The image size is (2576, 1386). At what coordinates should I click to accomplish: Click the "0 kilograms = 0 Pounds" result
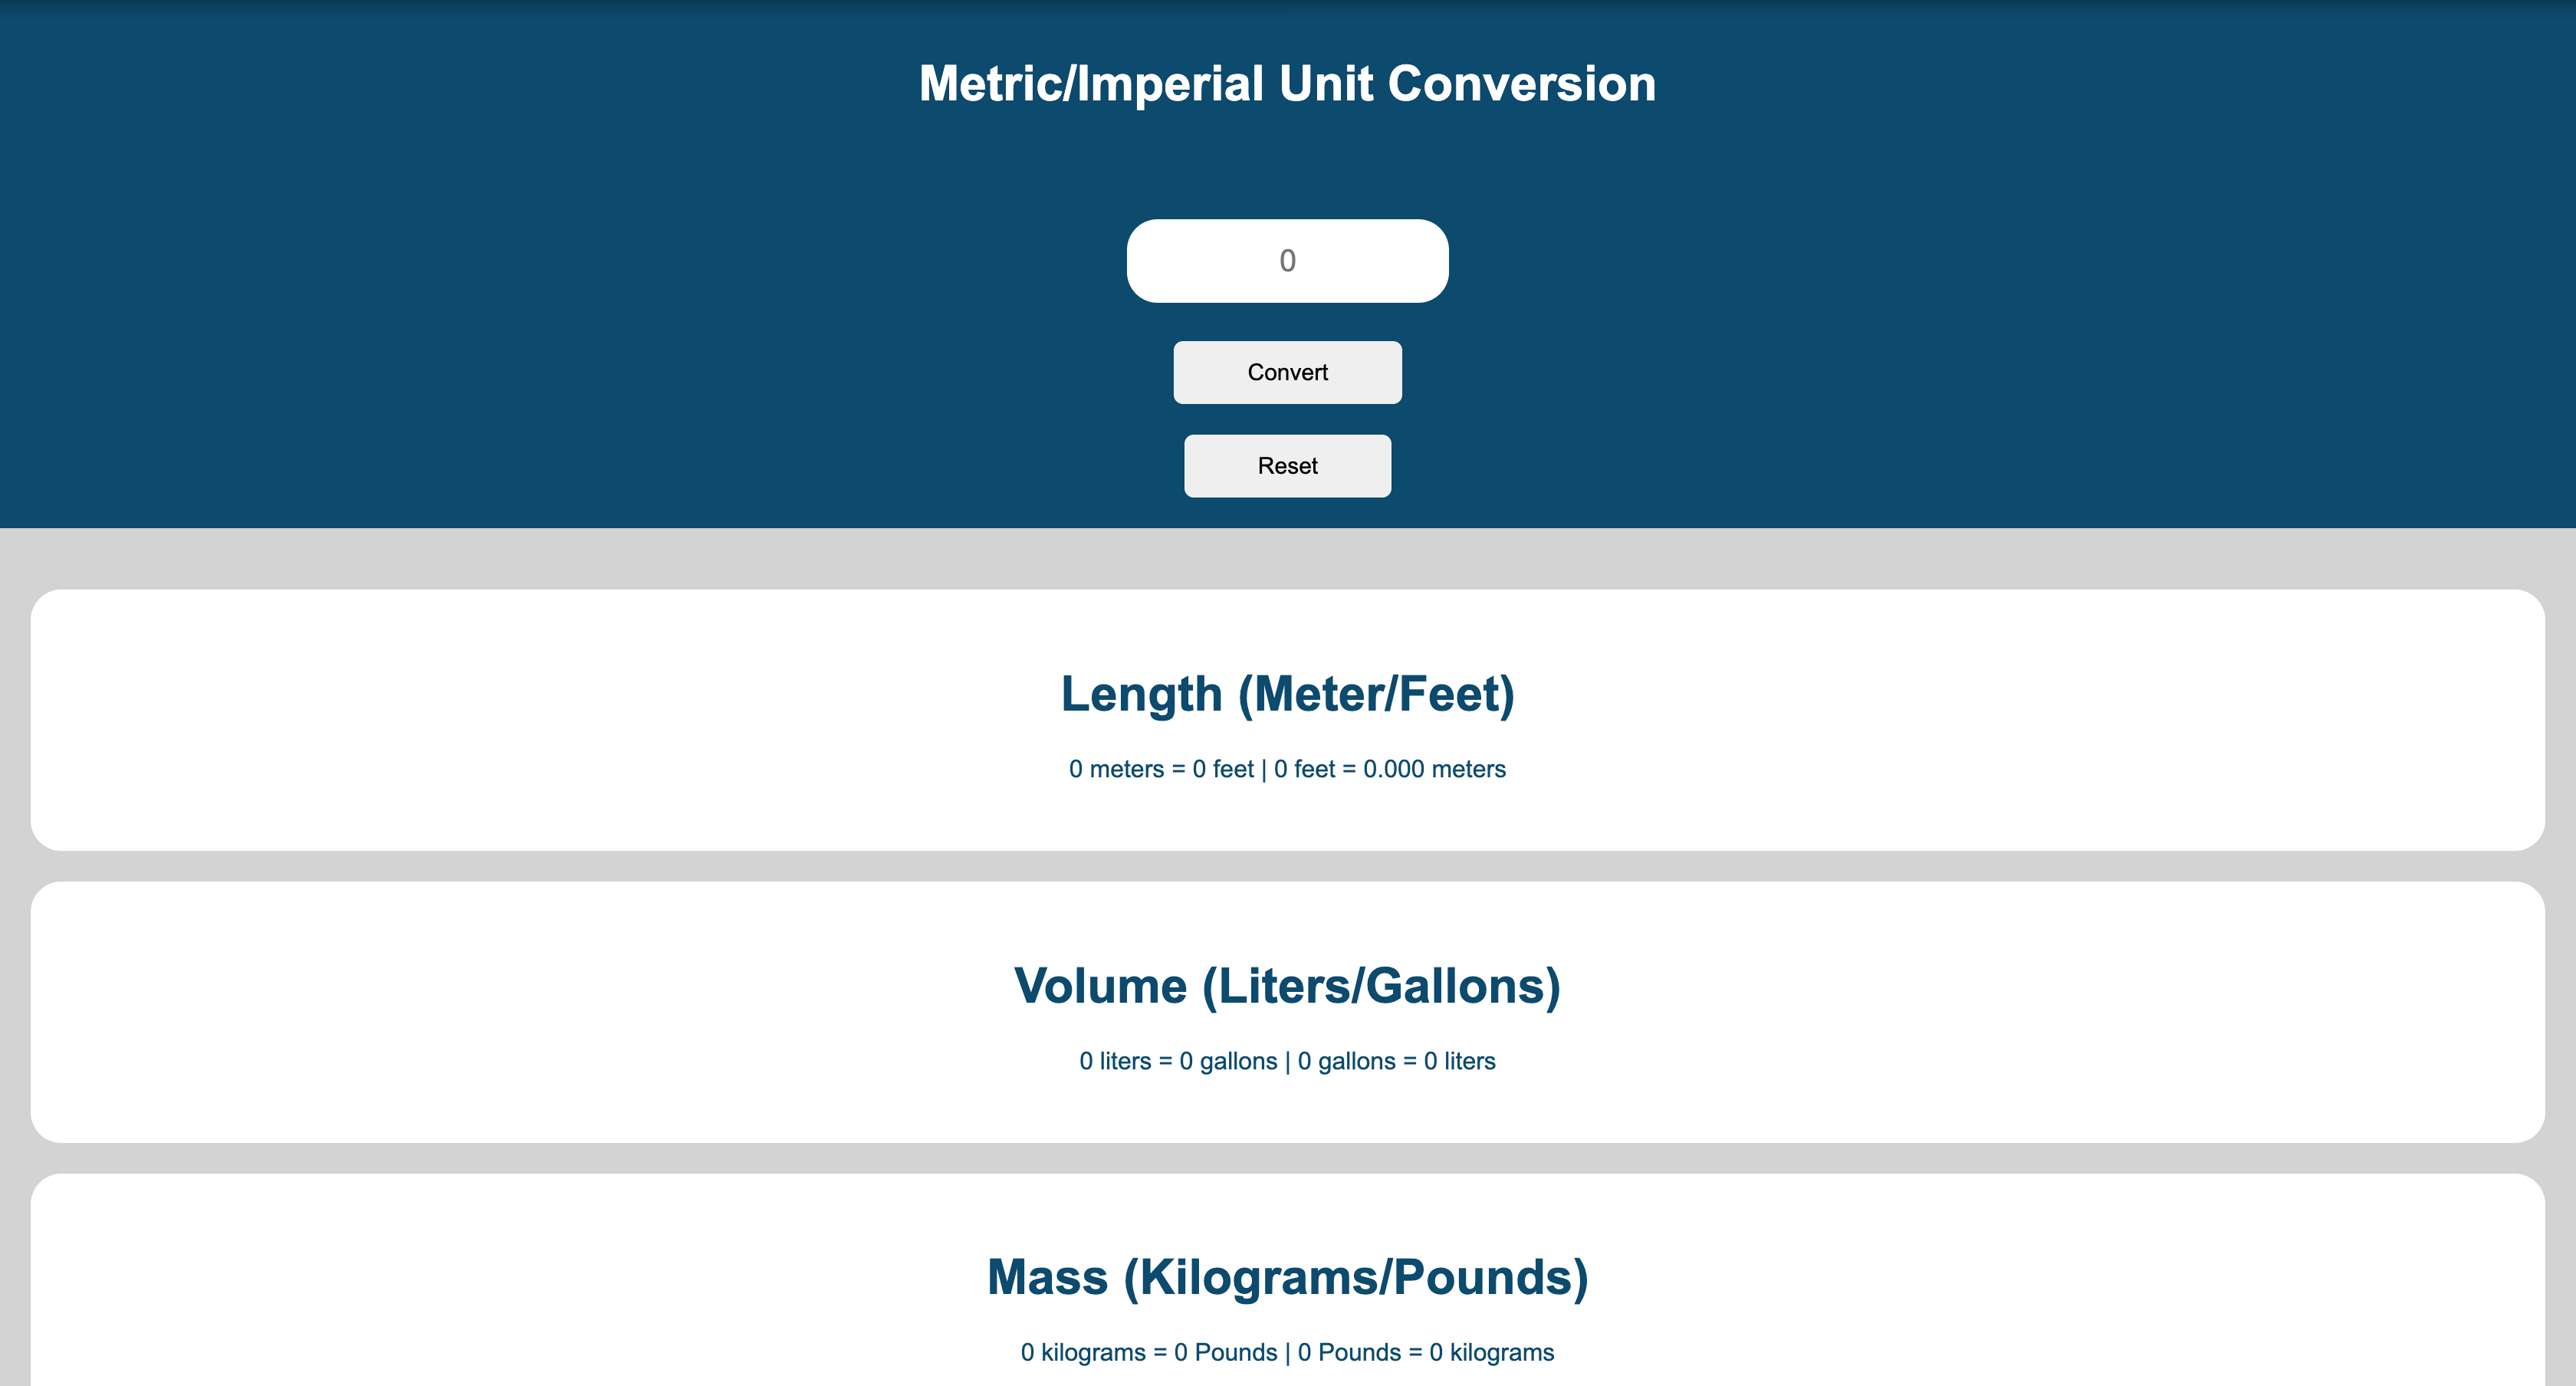coord(1148,1352)
